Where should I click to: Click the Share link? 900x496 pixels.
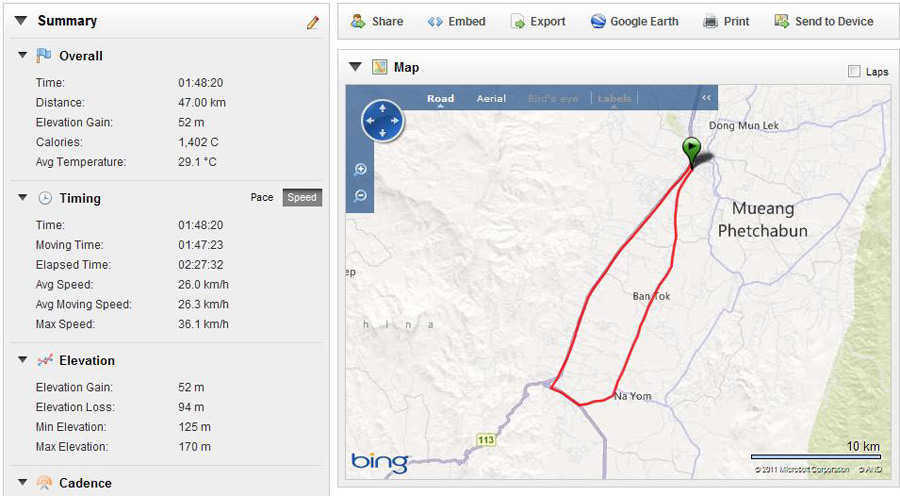point(387,22)
